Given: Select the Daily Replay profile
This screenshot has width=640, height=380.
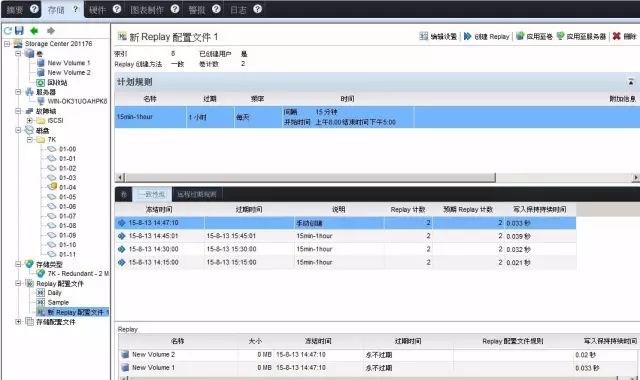Looking at the screenshot, I should click(54, 293).
